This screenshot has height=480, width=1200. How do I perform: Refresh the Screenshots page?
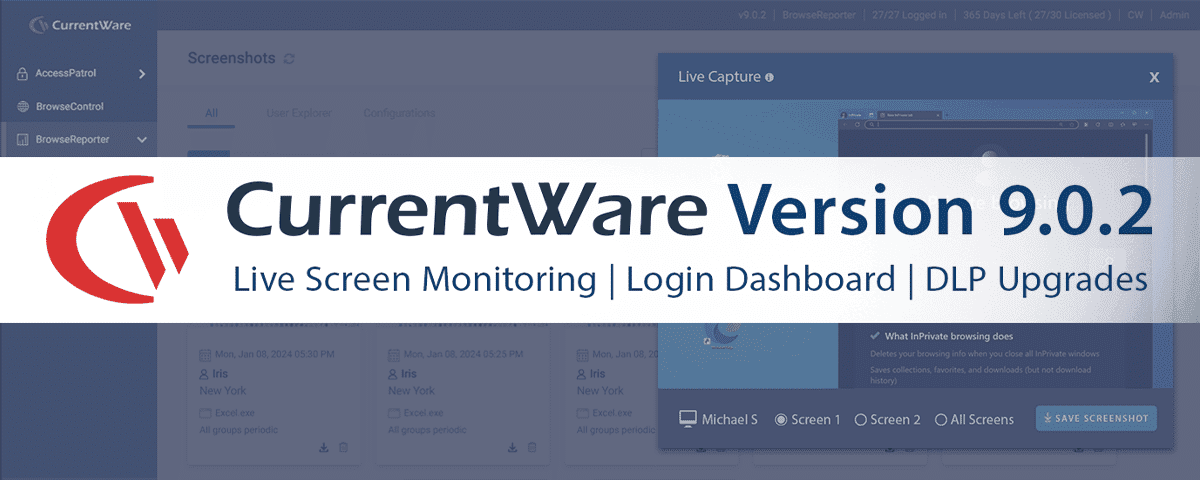coord(289,59)
